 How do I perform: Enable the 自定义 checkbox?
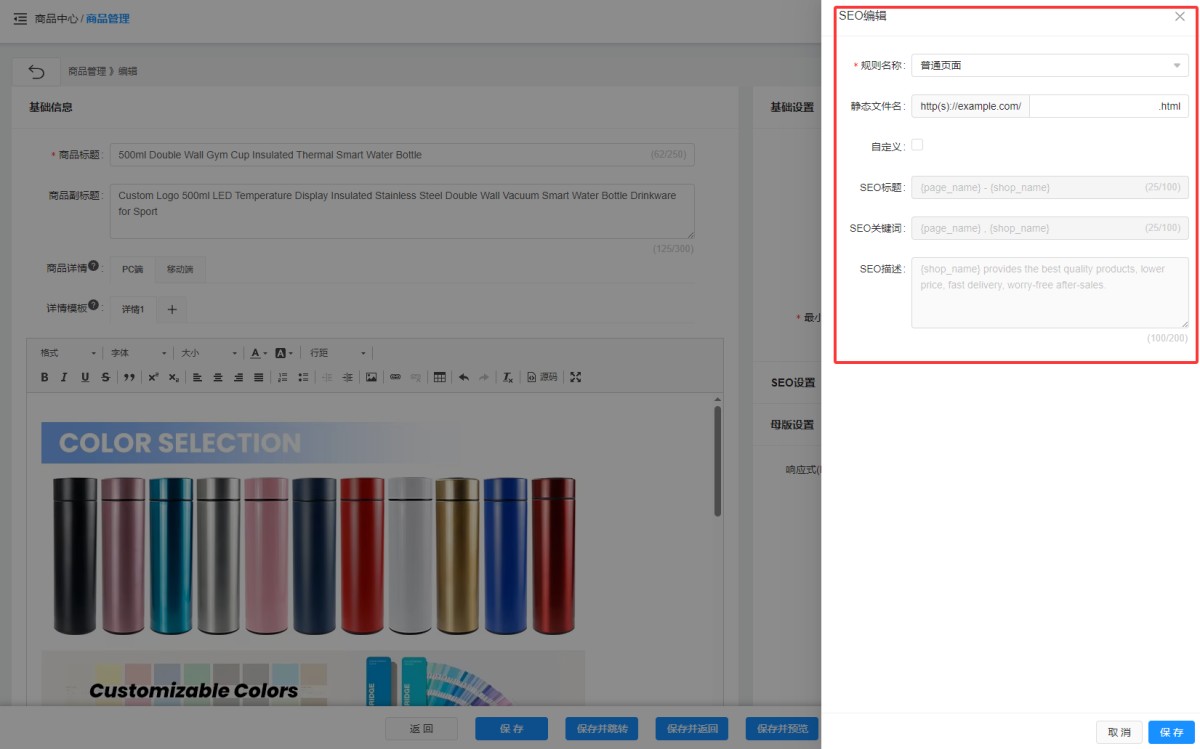coord(917,145)
